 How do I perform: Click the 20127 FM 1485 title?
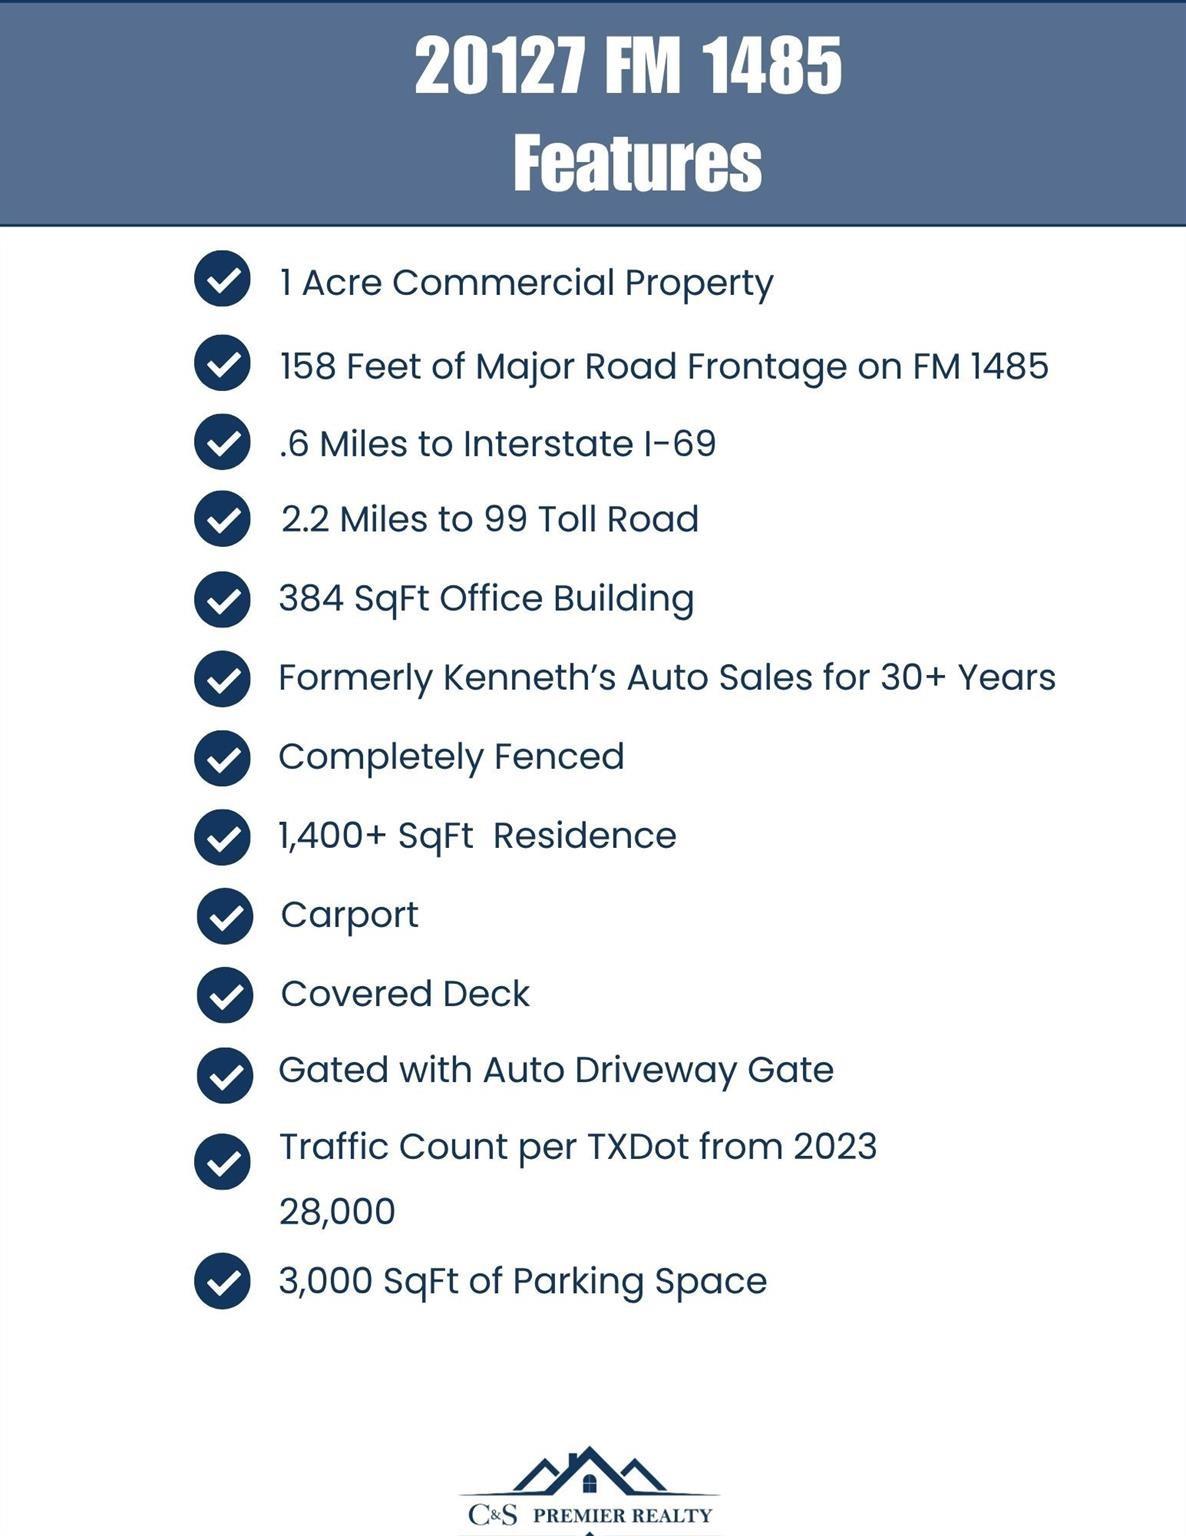[628, 66]
